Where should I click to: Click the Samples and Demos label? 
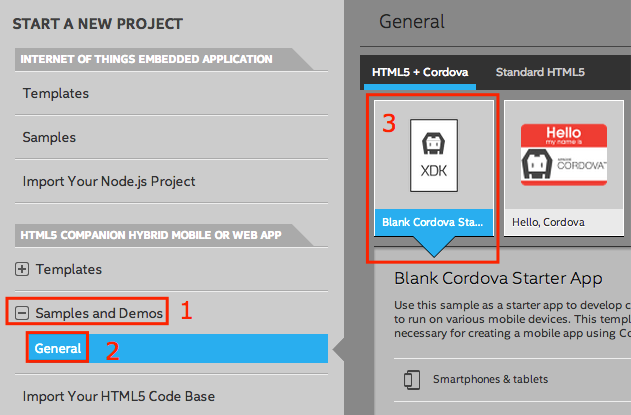pyautogui.click(x=99, y=313)
